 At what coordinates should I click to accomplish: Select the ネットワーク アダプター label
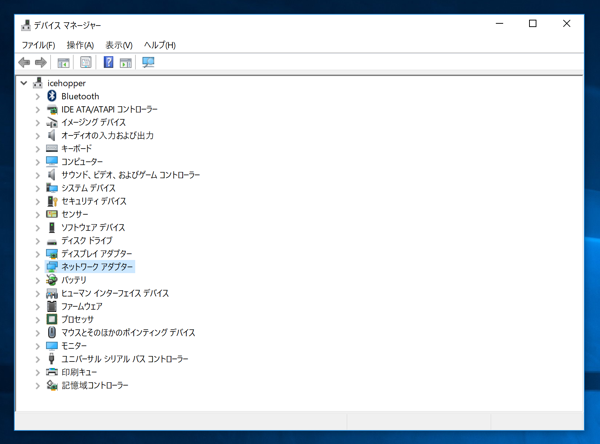pos(97,267)
